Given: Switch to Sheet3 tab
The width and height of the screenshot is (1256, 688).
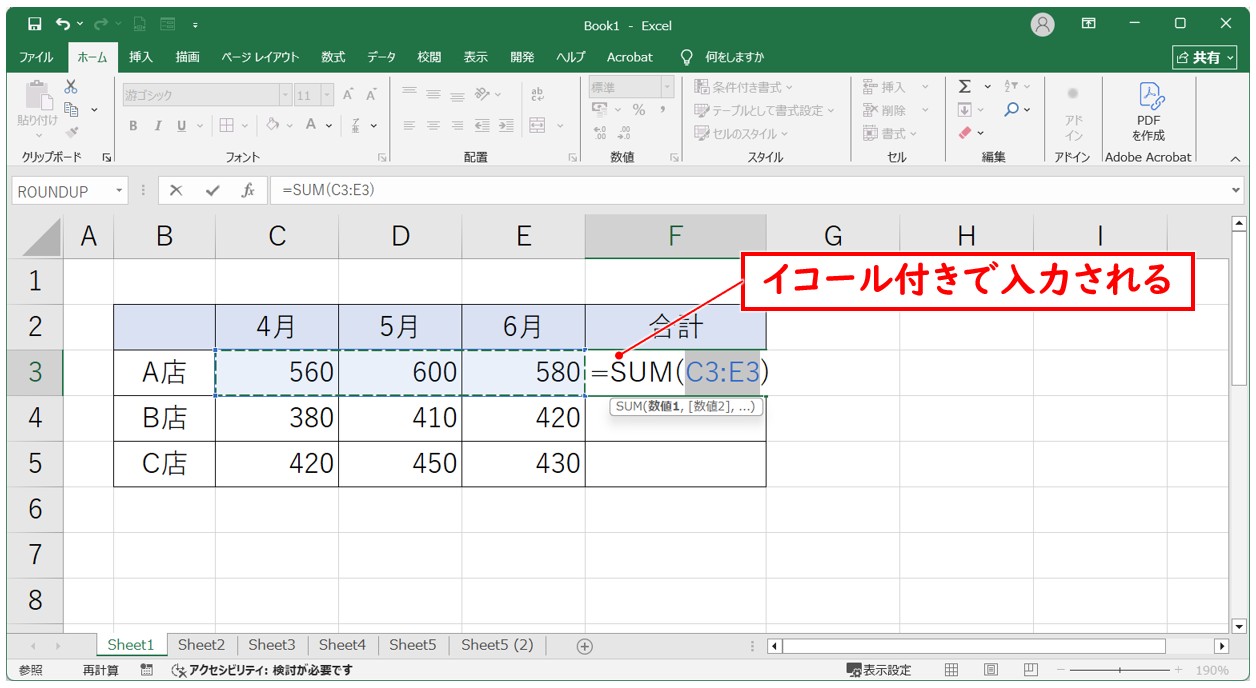Looking at the screenshot, I should tap(271, 646).
